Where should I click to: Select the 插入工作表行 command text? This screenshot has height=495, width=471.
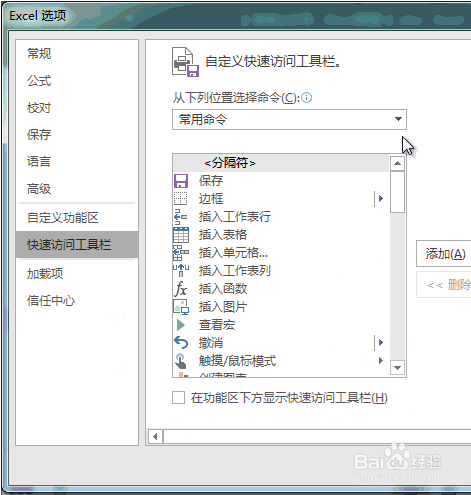pyautogui.click(x=235, y=217)
